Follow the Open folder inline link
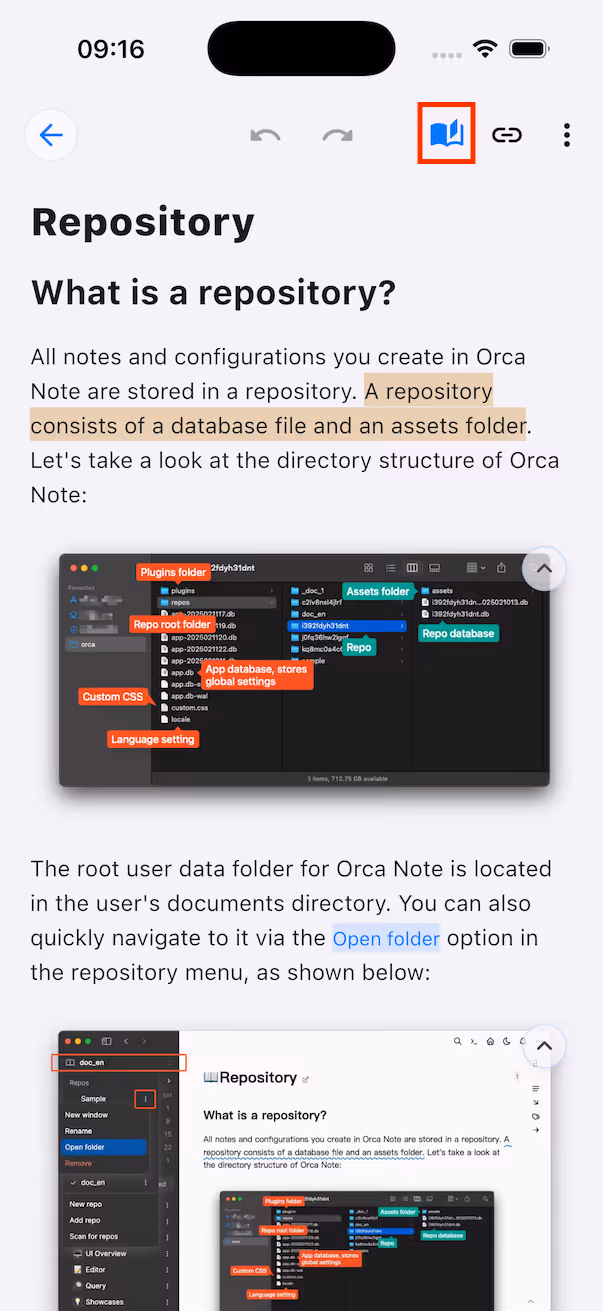603x1311 pixels. pyautogui.click(x=386, y=939)
